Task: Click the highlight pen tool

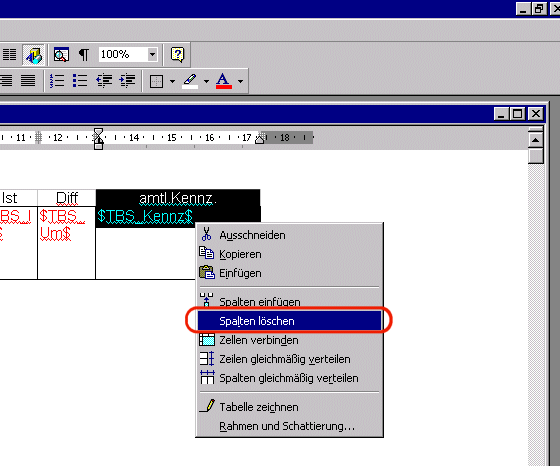Action: [190, 81]
